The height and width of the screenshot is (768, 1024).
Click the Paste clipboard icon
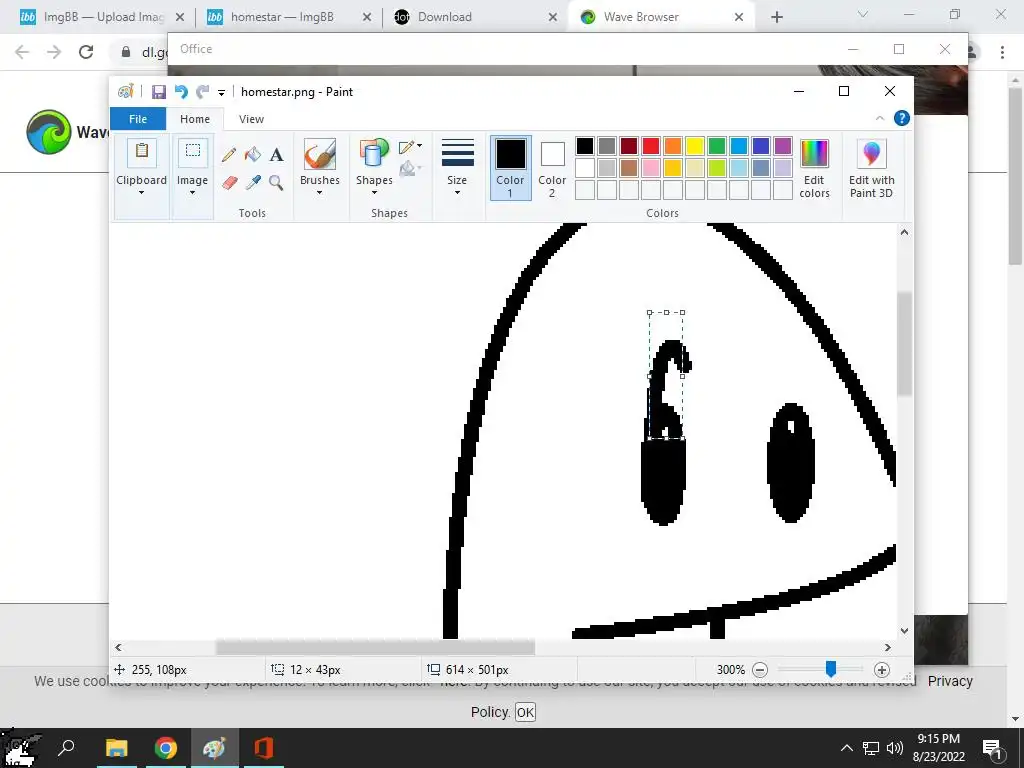pos(142,152)
